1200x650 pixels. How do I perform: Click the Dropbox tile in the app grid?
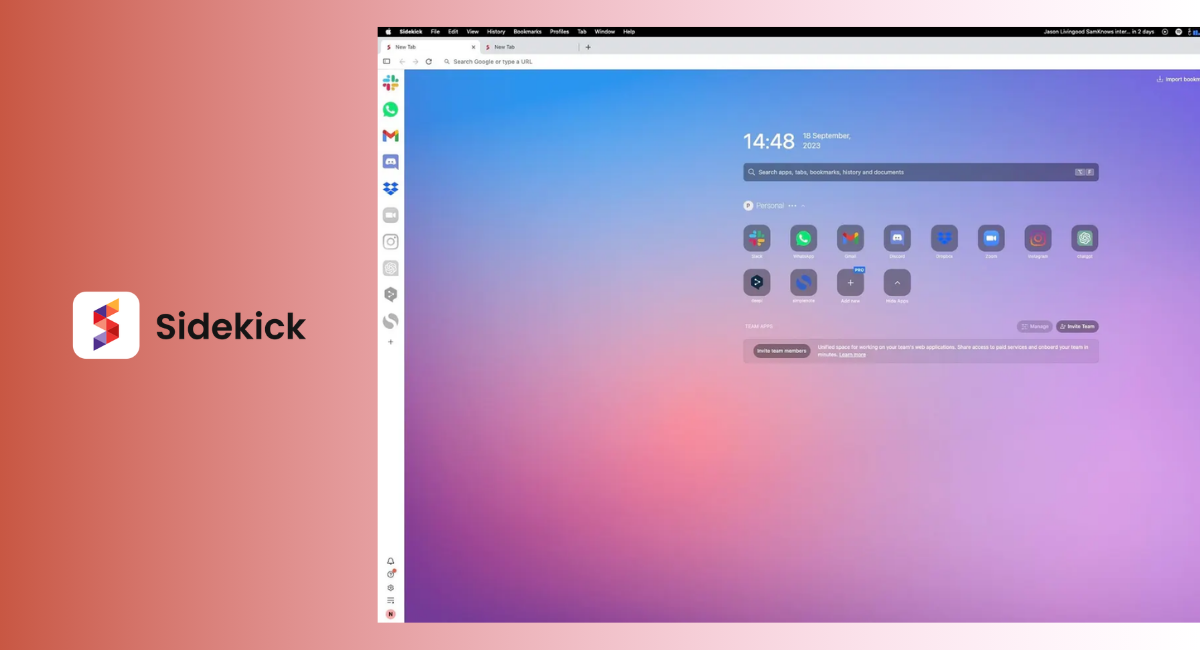coord(944,238)
